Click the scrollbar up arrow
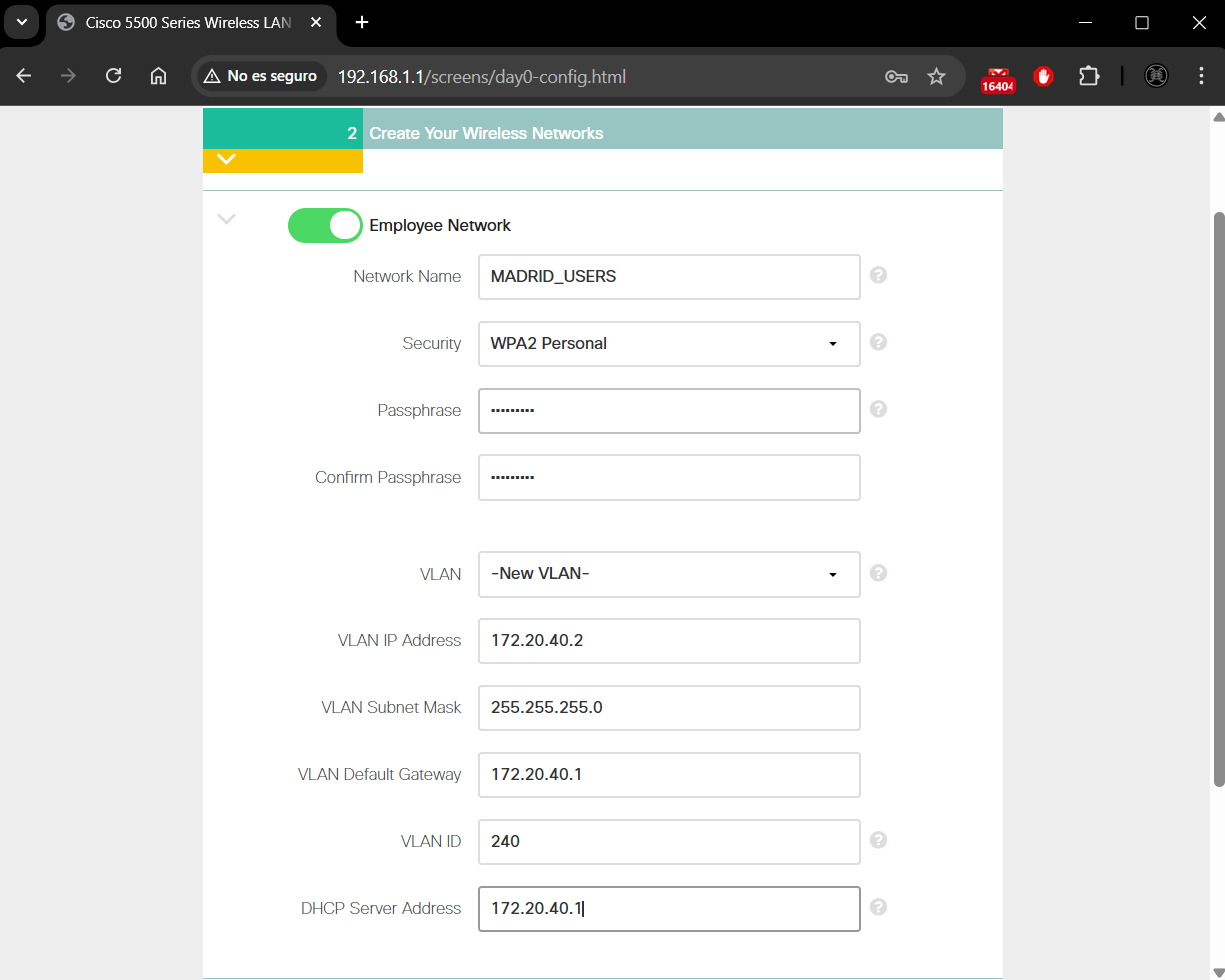 pos(1217,115)
